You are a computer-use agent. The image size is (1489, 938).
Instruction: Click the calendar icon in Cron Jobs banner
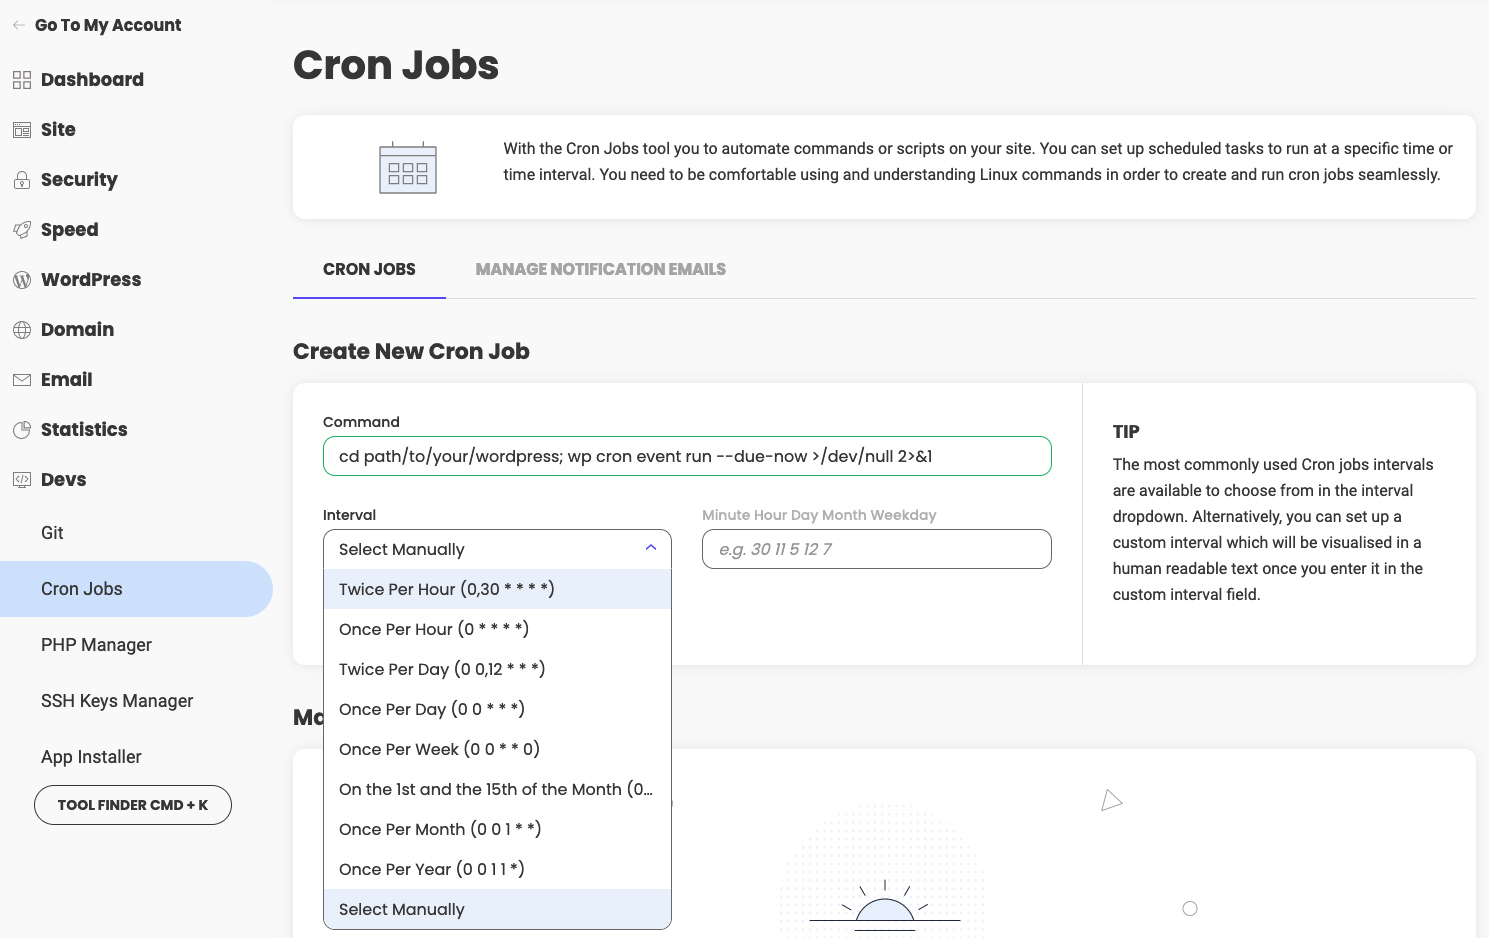[408, 167]
